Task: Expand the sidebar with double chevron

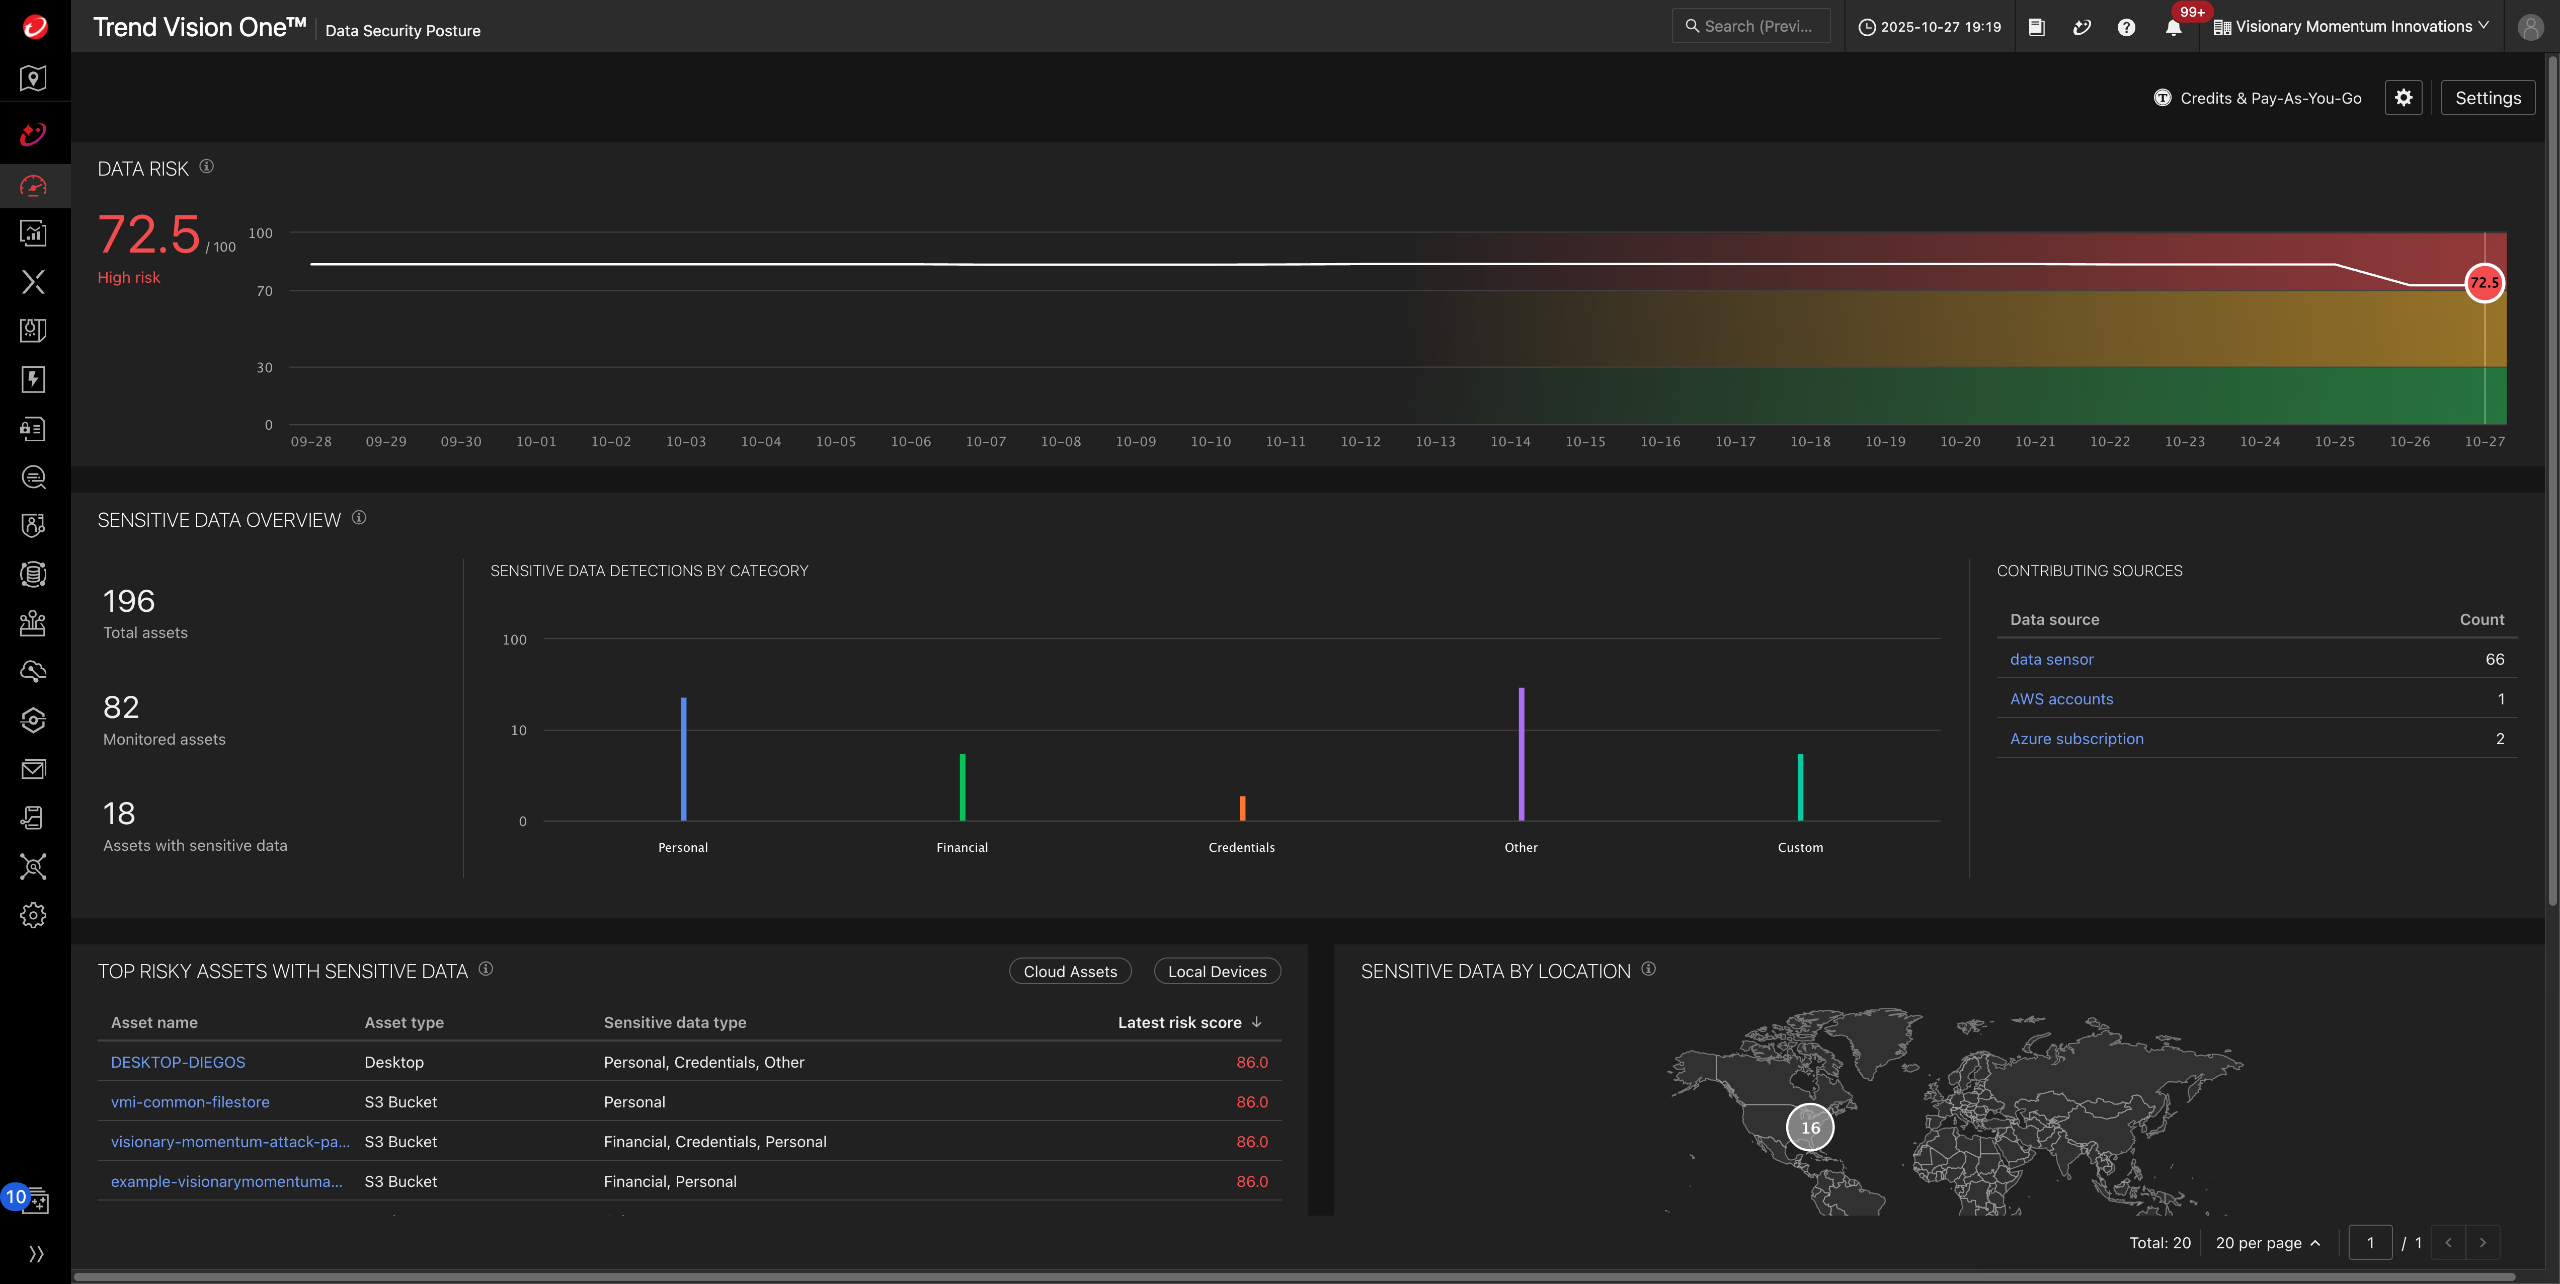Action: (x=36, y=1254)
